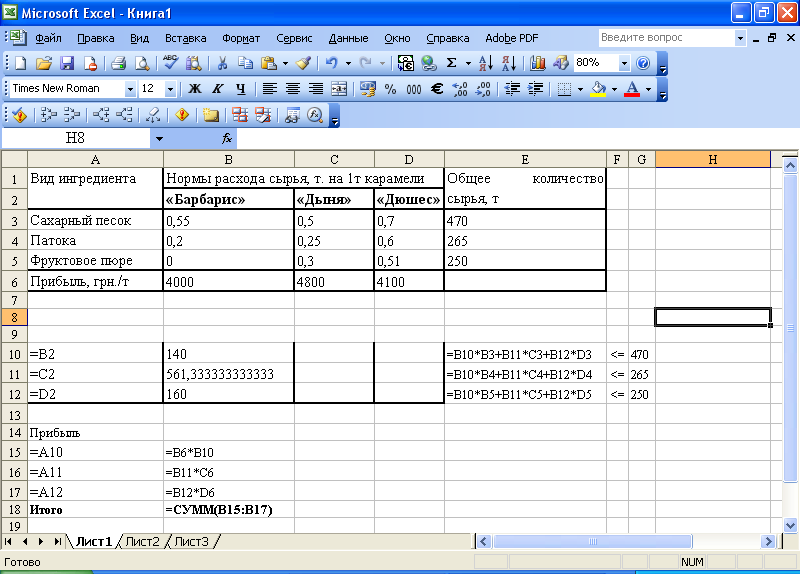
Task: Open the font size dropdown
Action: point(170,89)
